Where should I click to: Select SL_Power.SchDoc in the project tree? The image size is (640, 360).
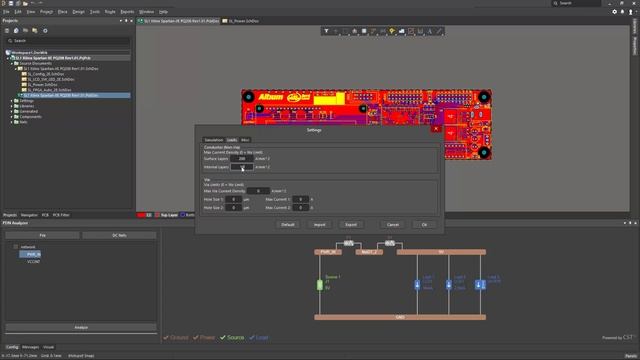(42, 84)
